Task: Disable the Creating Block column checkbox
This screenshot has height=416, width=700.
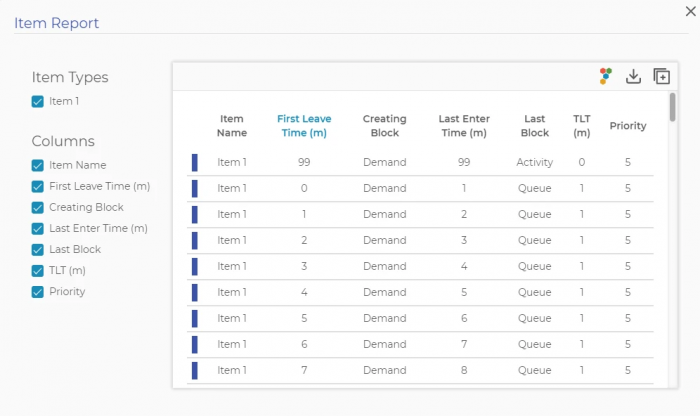Action: (x=38, y=208)
